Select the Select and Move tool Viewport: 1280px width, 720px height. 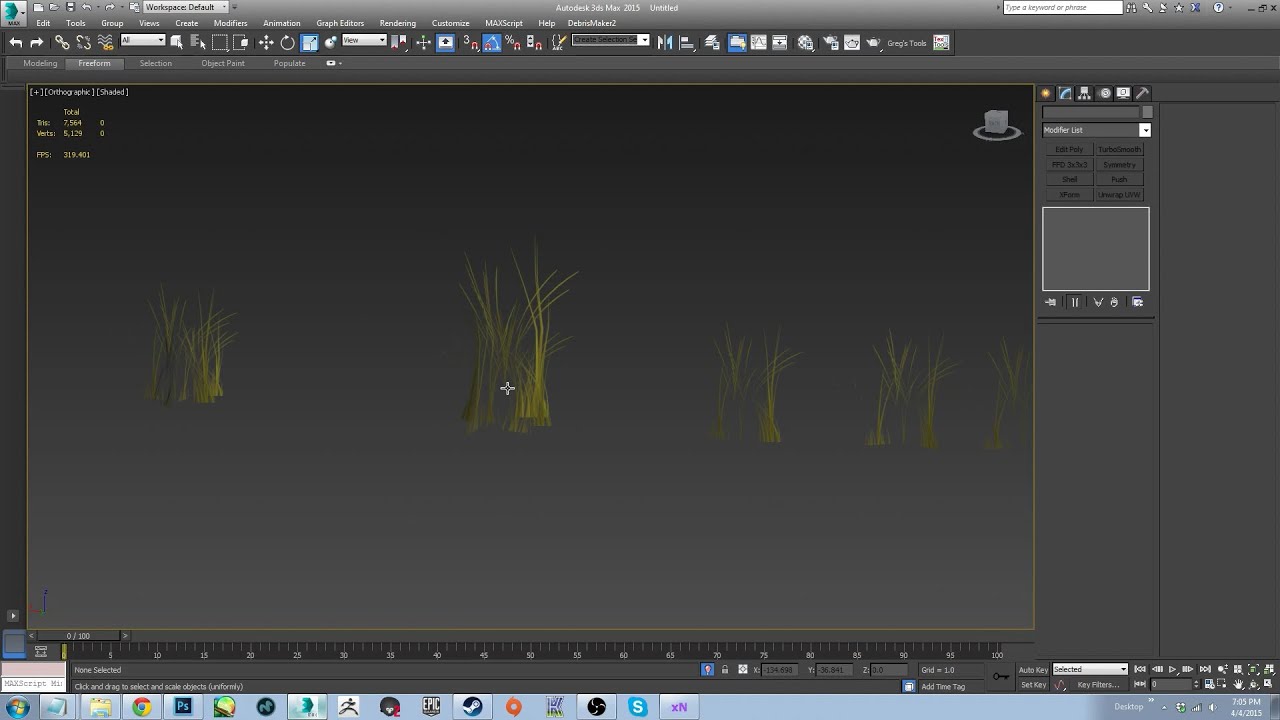[266, 42]
